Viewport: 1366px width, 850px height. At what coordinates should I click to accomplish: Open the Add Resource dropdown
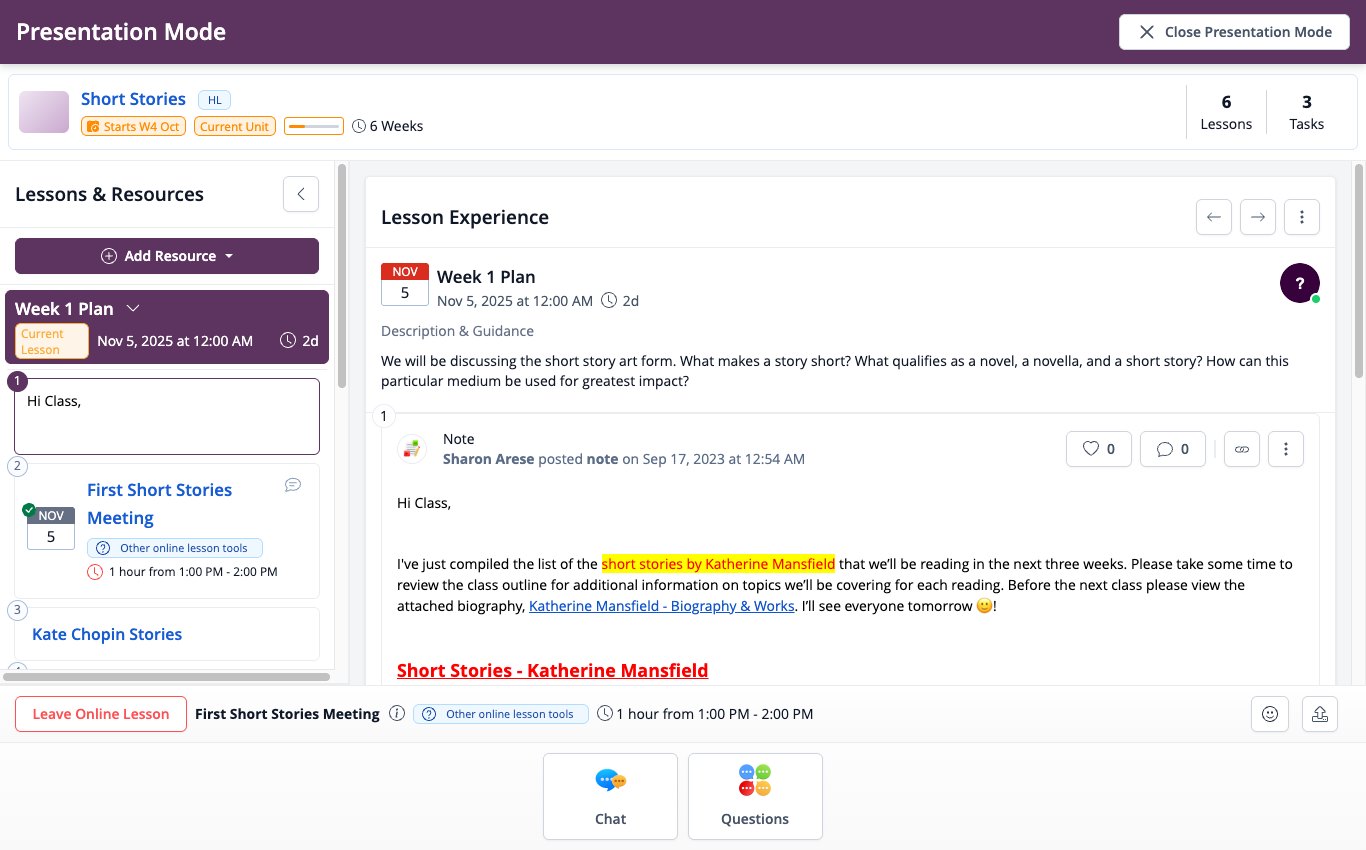point(167,256)
